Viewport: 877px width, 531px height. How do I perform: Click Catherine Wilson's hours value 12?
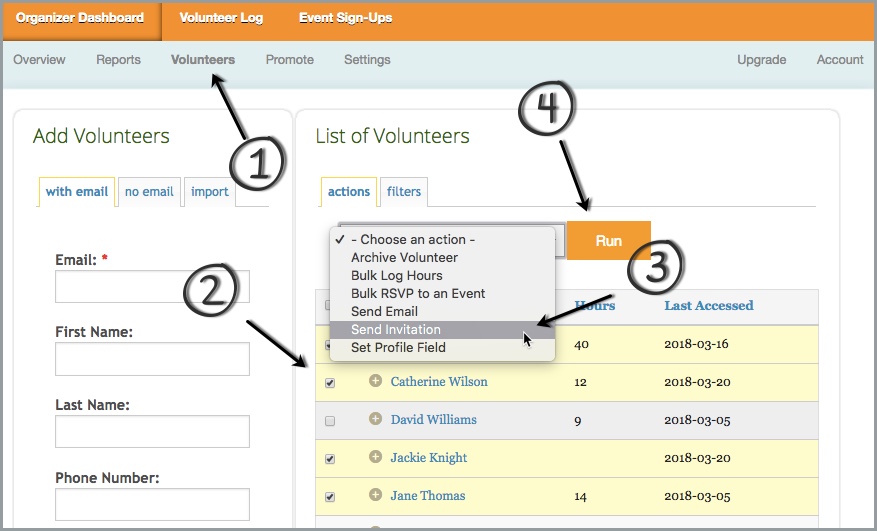pyautogui.click(x=581, y=382)
